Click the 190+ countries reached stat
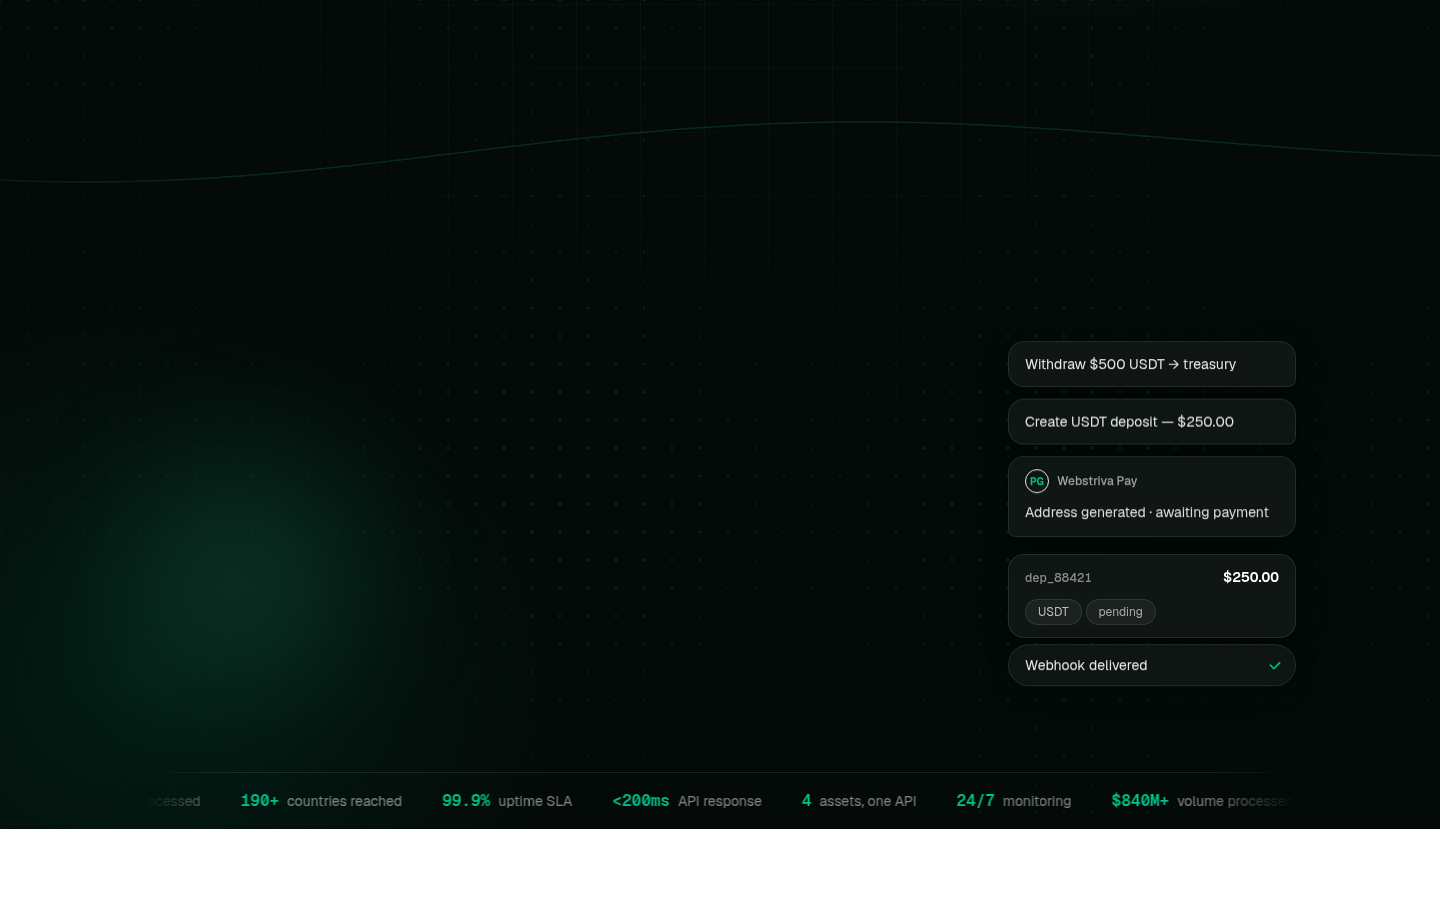1440x900 pixels. (321, 801)
